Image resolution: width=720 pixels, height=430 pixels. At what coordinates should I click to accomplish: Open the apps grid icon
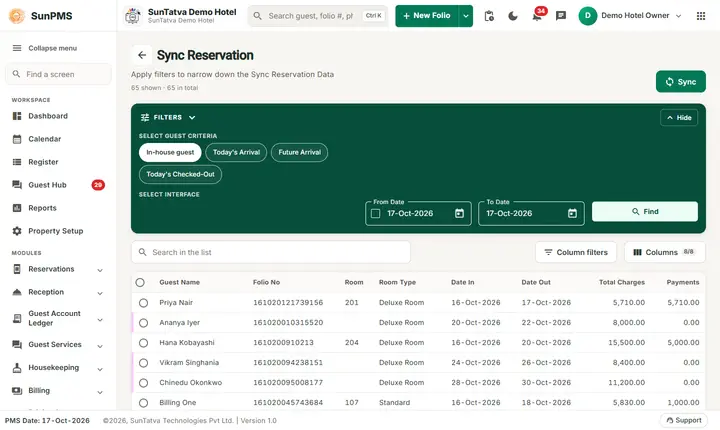pos(701,16)
